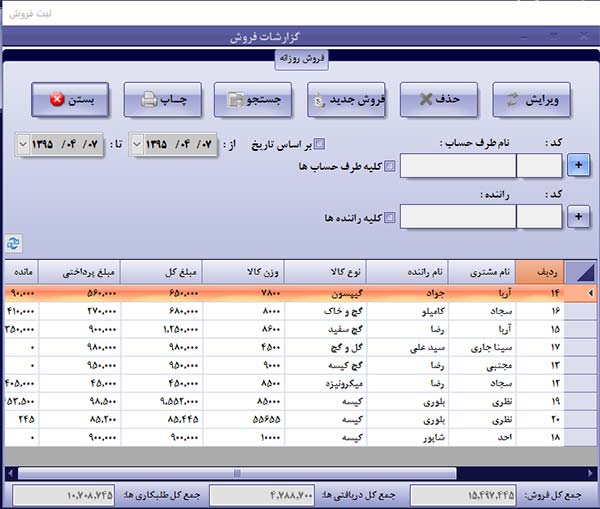
Task: Check کلیه طرف حساب ها (all accounts)
Action: tap(390, 166)
